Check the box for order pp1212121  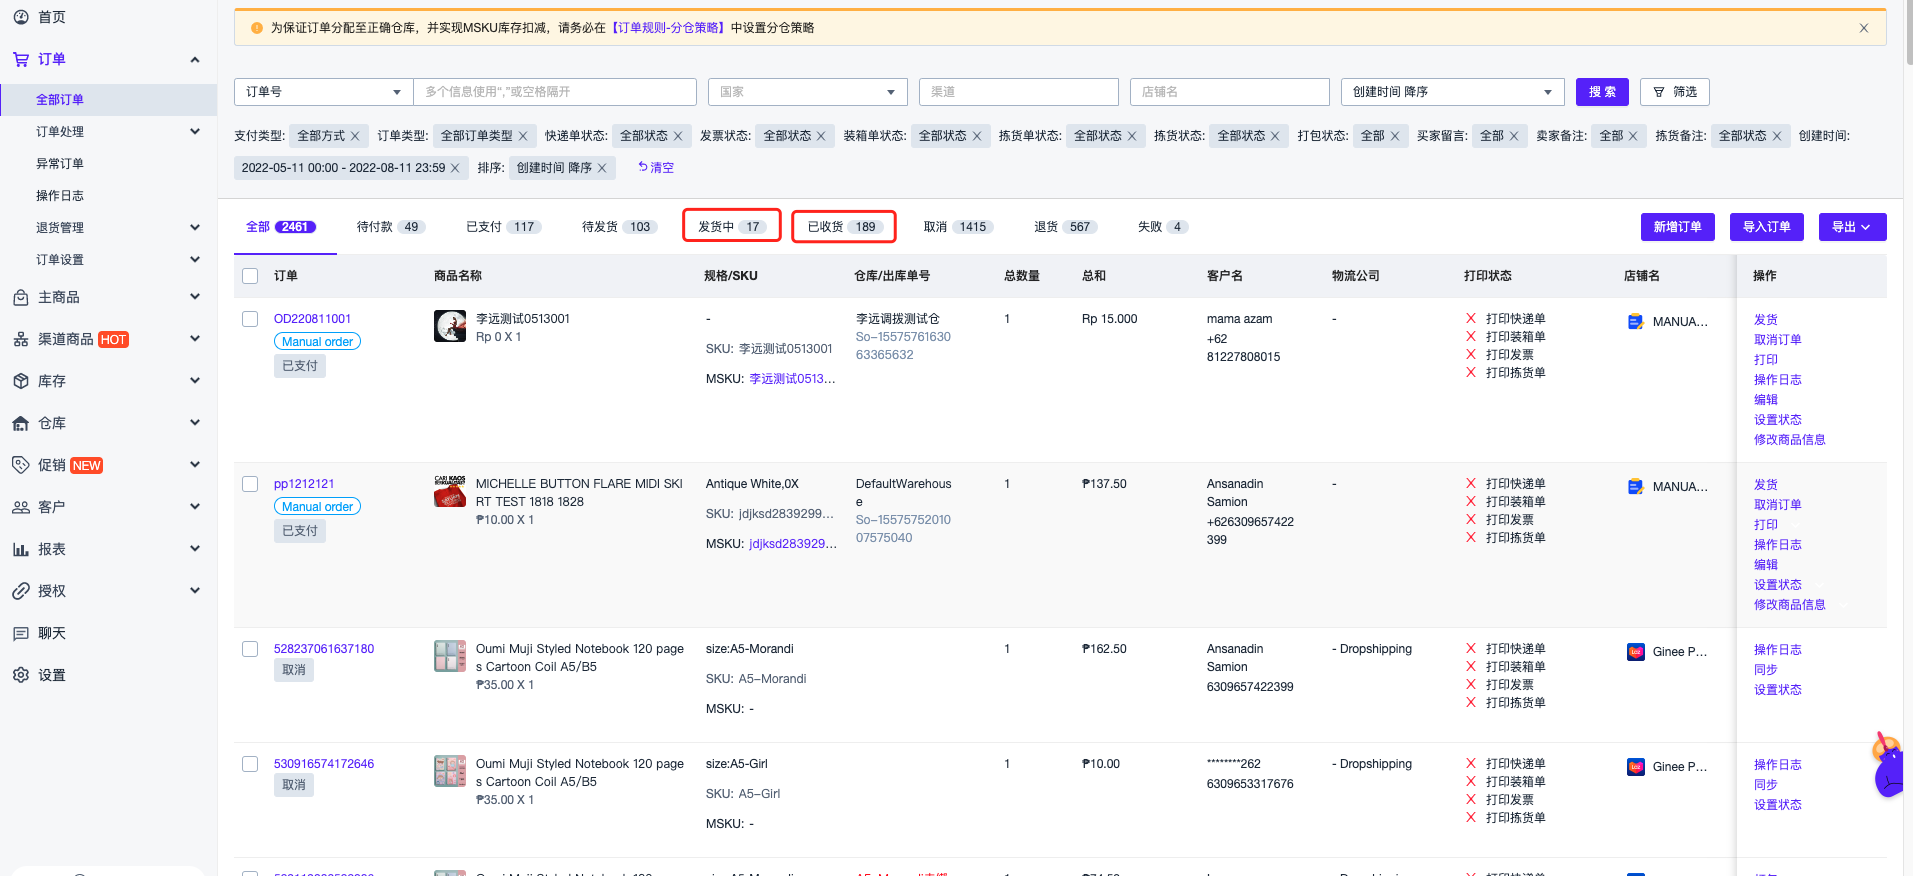(x=250, y=484)
